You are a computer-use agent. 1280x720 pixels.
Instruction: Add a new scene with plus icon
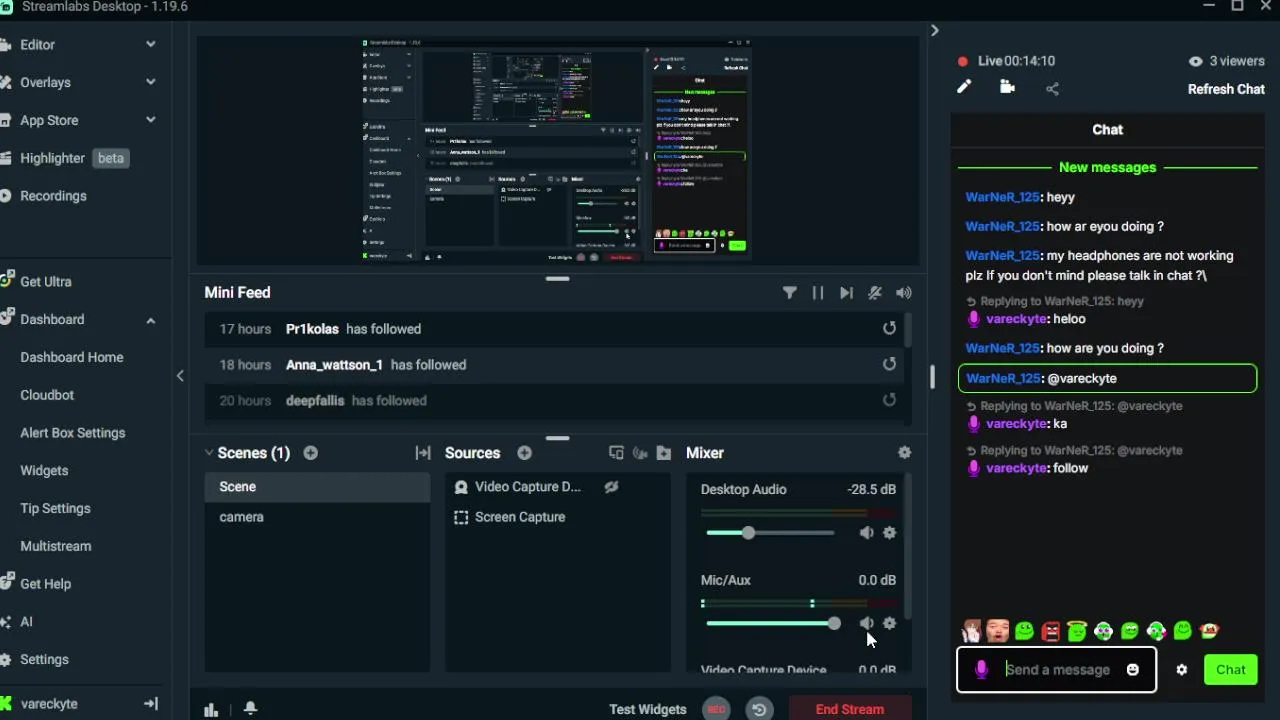pos(311,453)
